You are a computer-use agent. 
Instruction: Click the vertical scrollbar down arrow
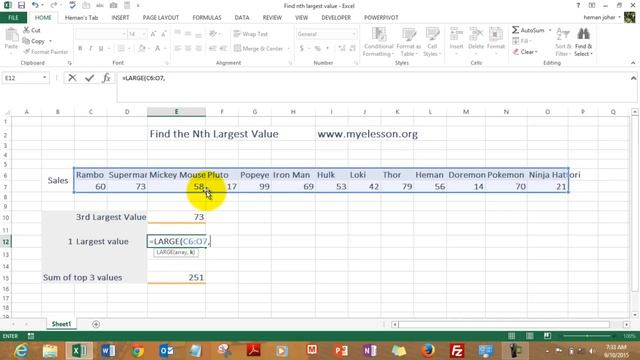coord(635,315)
